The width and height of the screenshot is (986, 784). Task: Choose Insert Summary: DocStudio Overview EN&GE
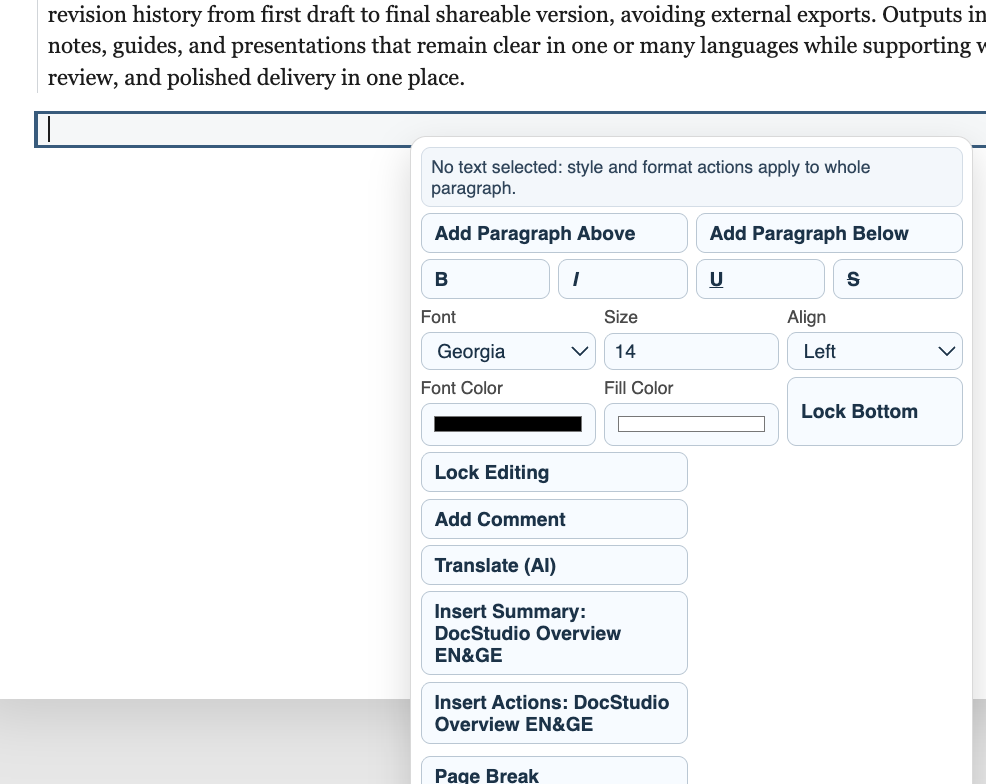pyautogui.click(x=554, y=633)
